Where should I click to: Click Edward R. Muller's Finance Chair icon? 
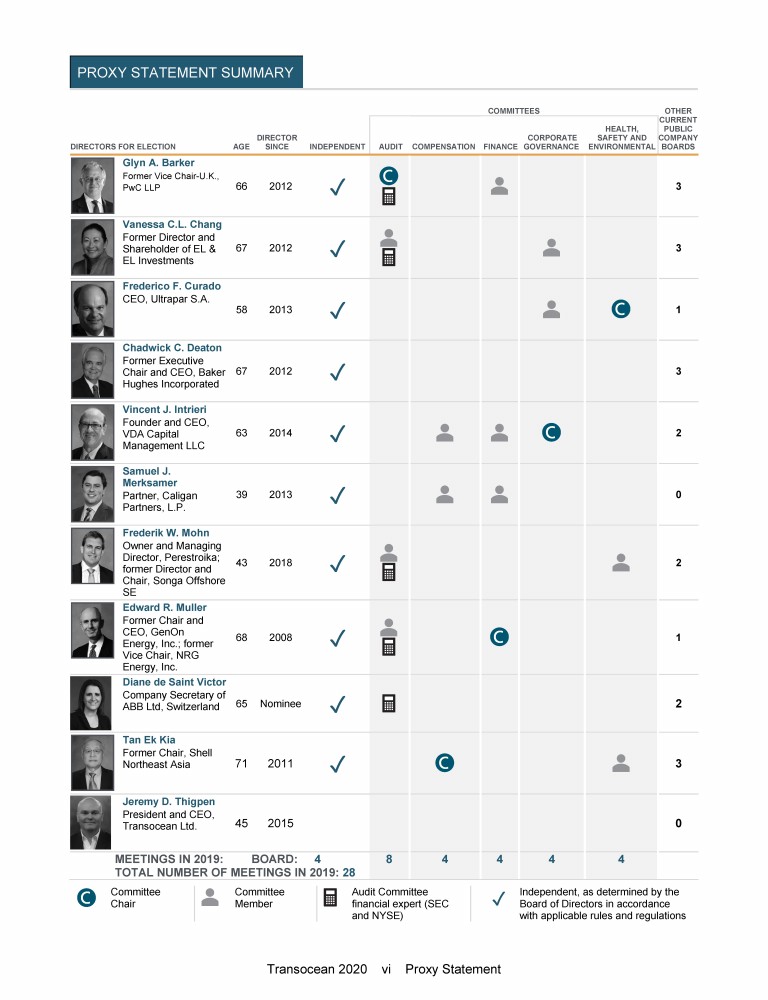(500, 636)
